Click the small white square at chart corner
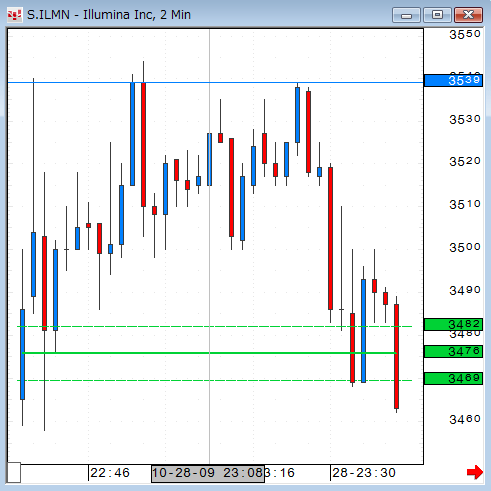 coord(14,472)
